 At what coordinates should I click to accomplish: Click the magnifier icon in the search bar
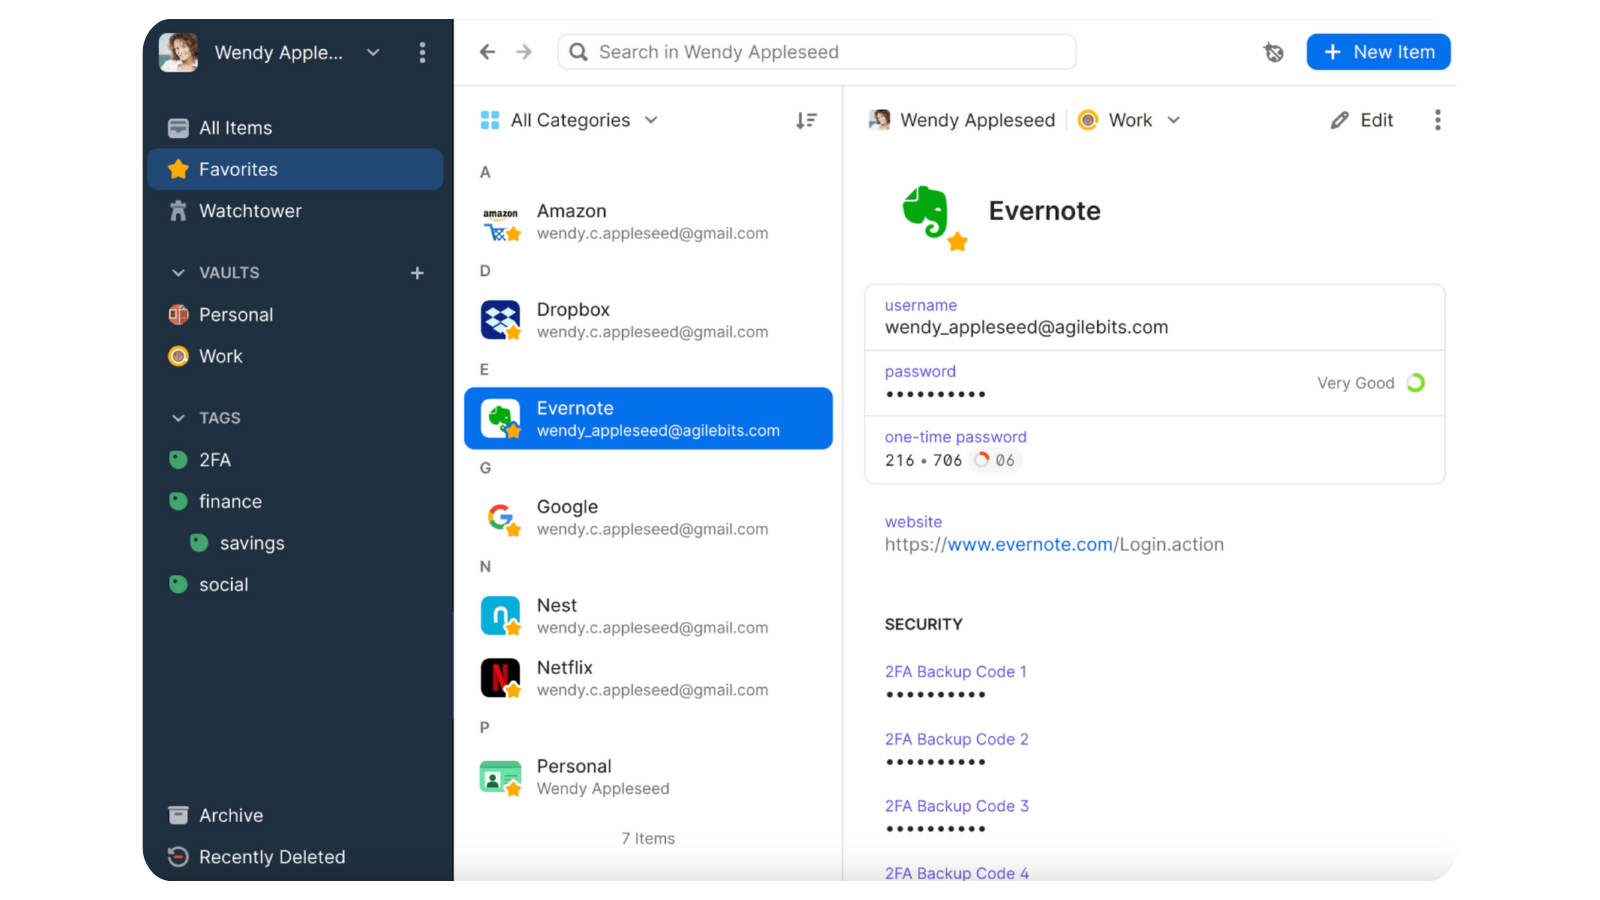pos(578,52)
